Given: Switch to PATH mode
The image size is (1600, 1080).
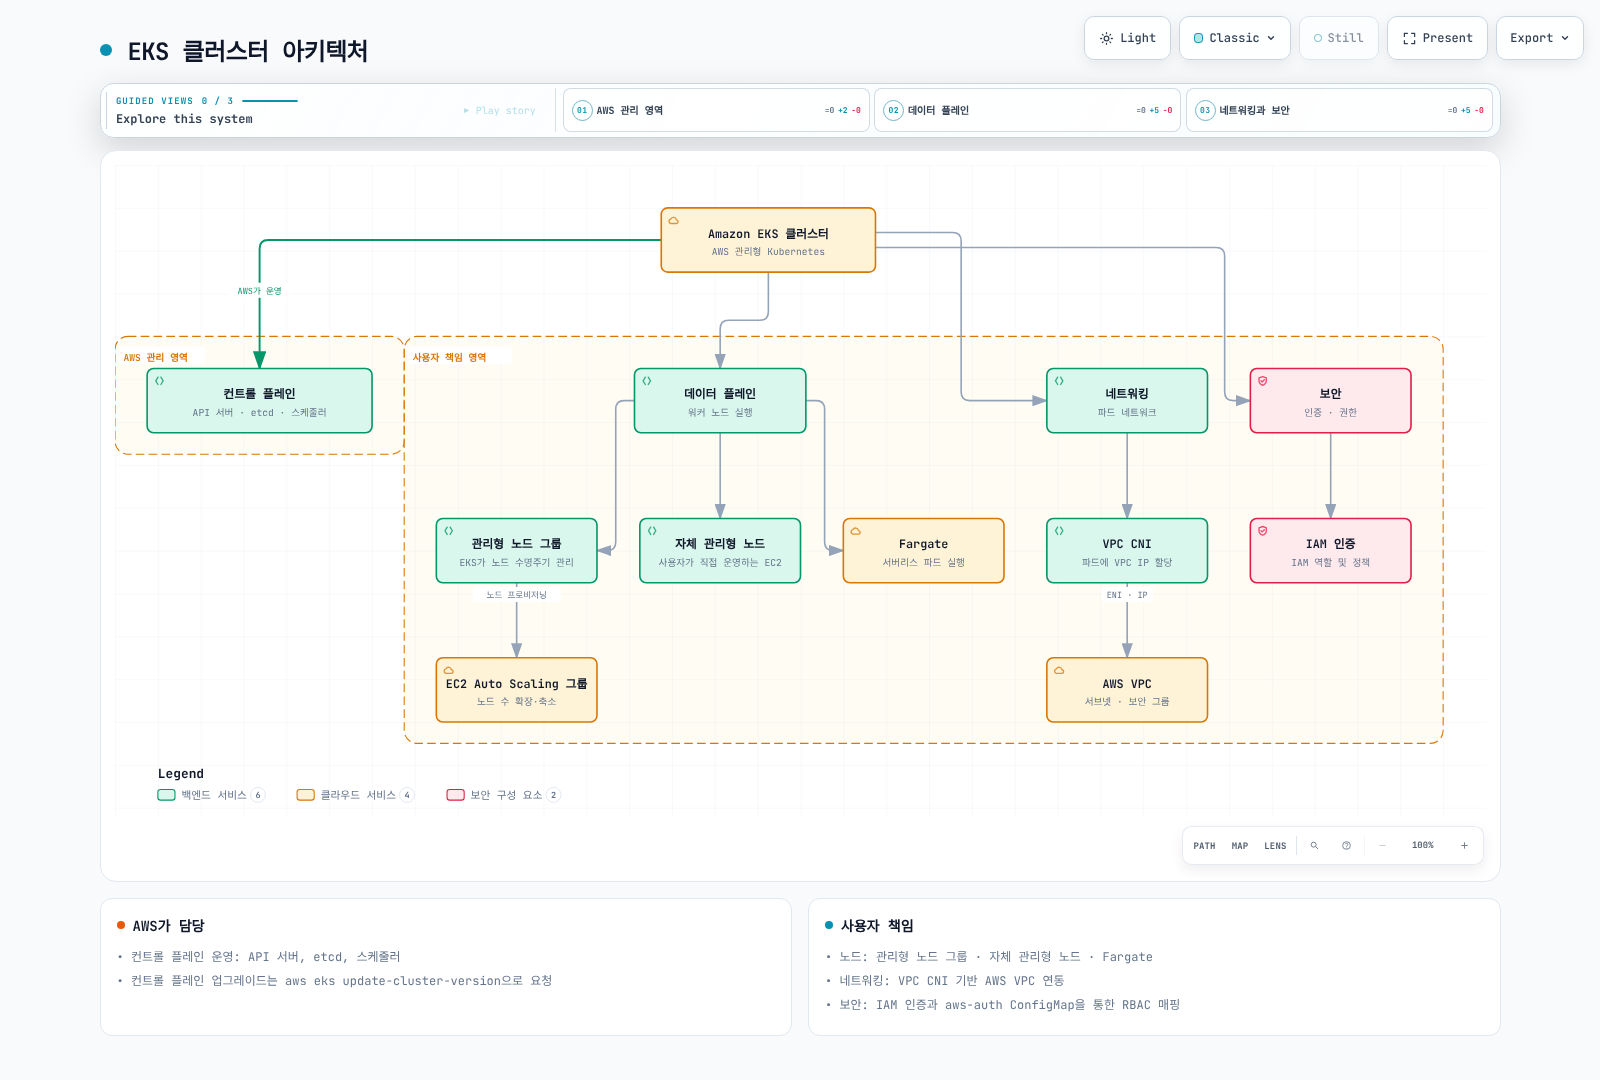Looking at the screenshot, I should (1204, 846).
